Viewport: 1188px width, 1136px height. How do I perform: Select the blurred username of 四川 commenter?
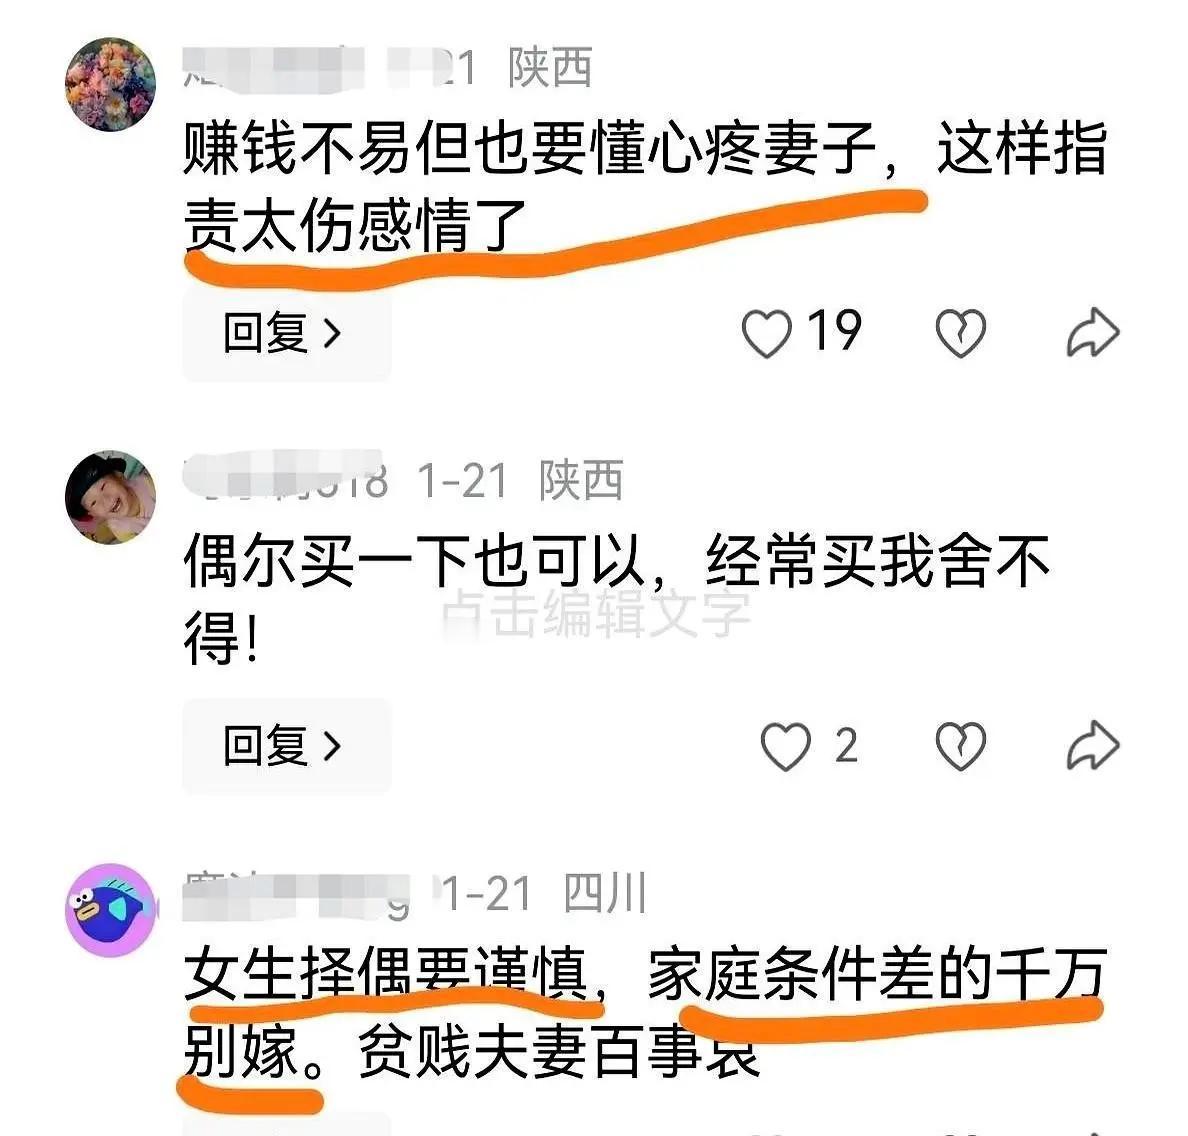pos(296,895)
